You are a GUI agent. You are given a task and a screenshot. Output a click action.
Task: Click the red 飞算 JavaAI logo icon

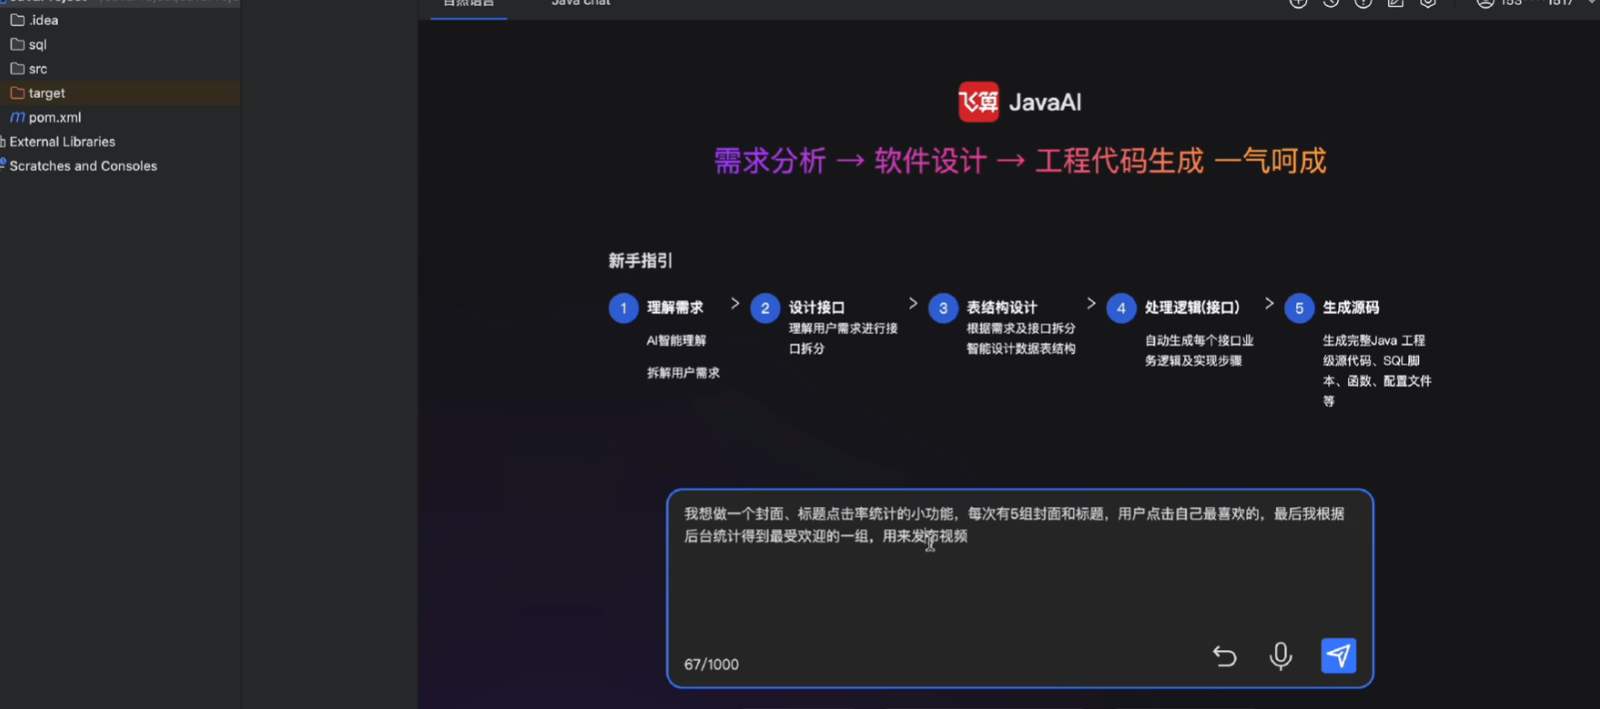coord(978,102)
